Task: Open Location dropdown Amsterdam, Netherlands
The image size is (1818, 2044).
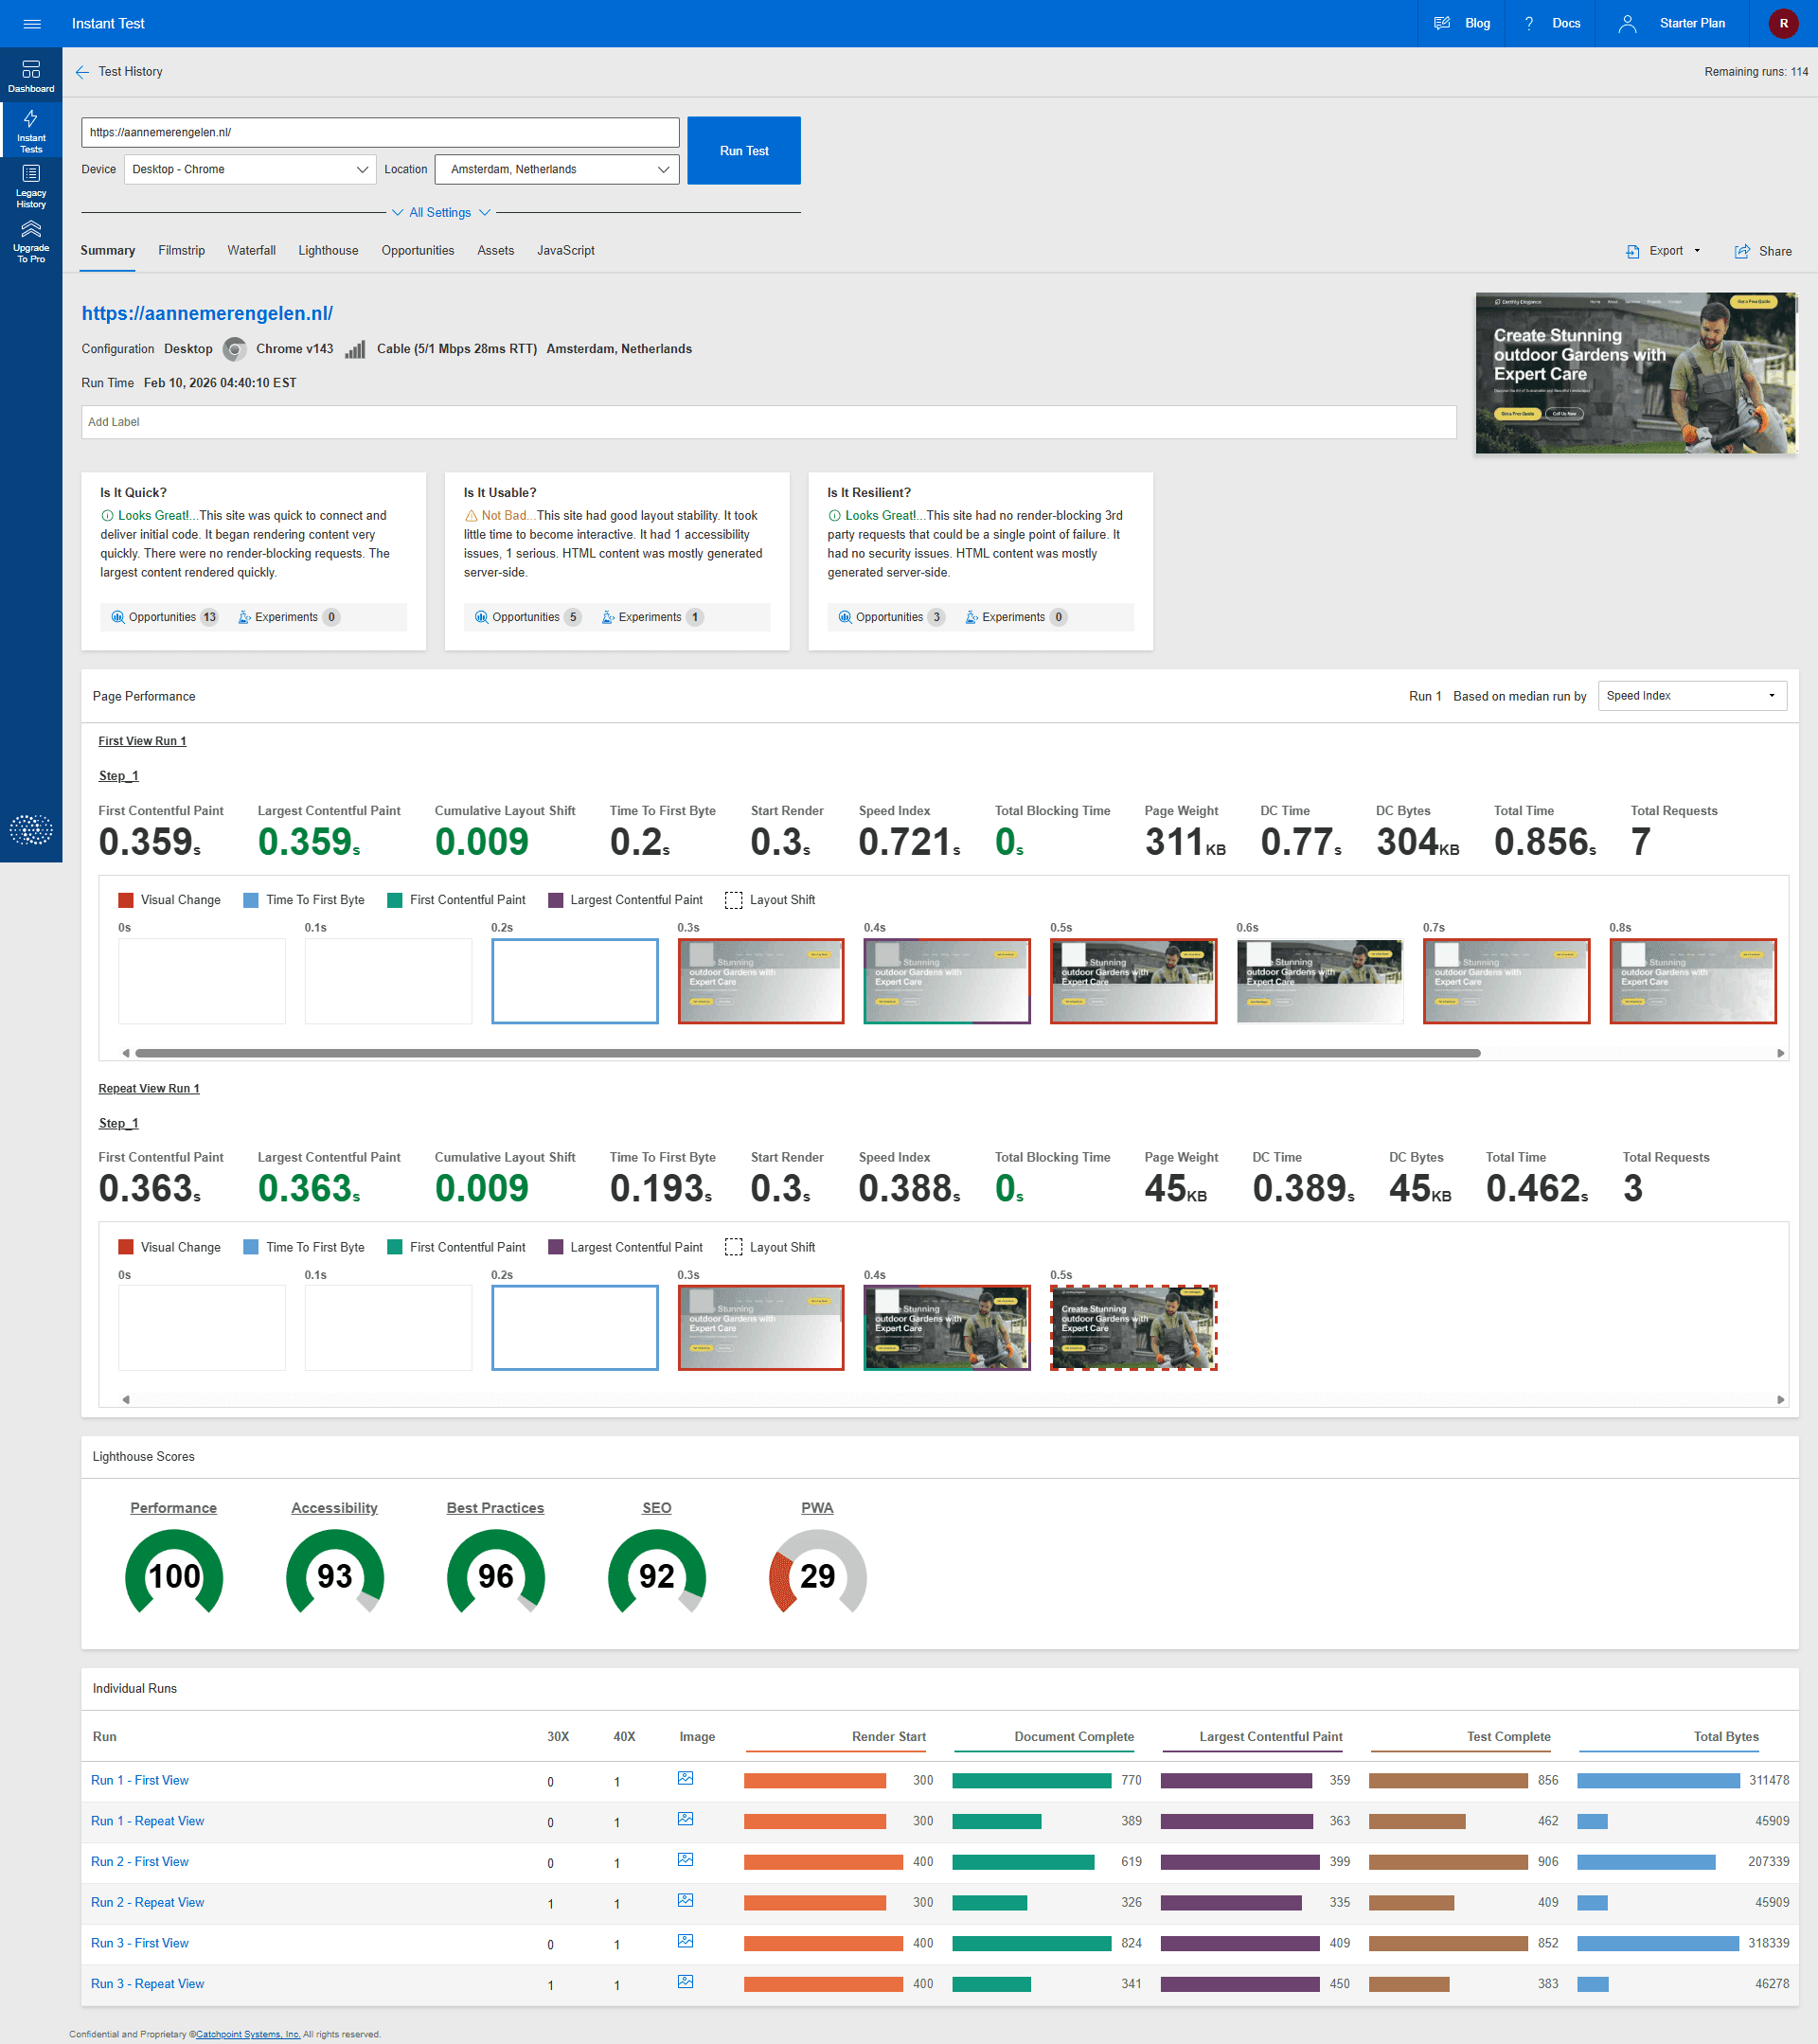Action: (557, 170)
